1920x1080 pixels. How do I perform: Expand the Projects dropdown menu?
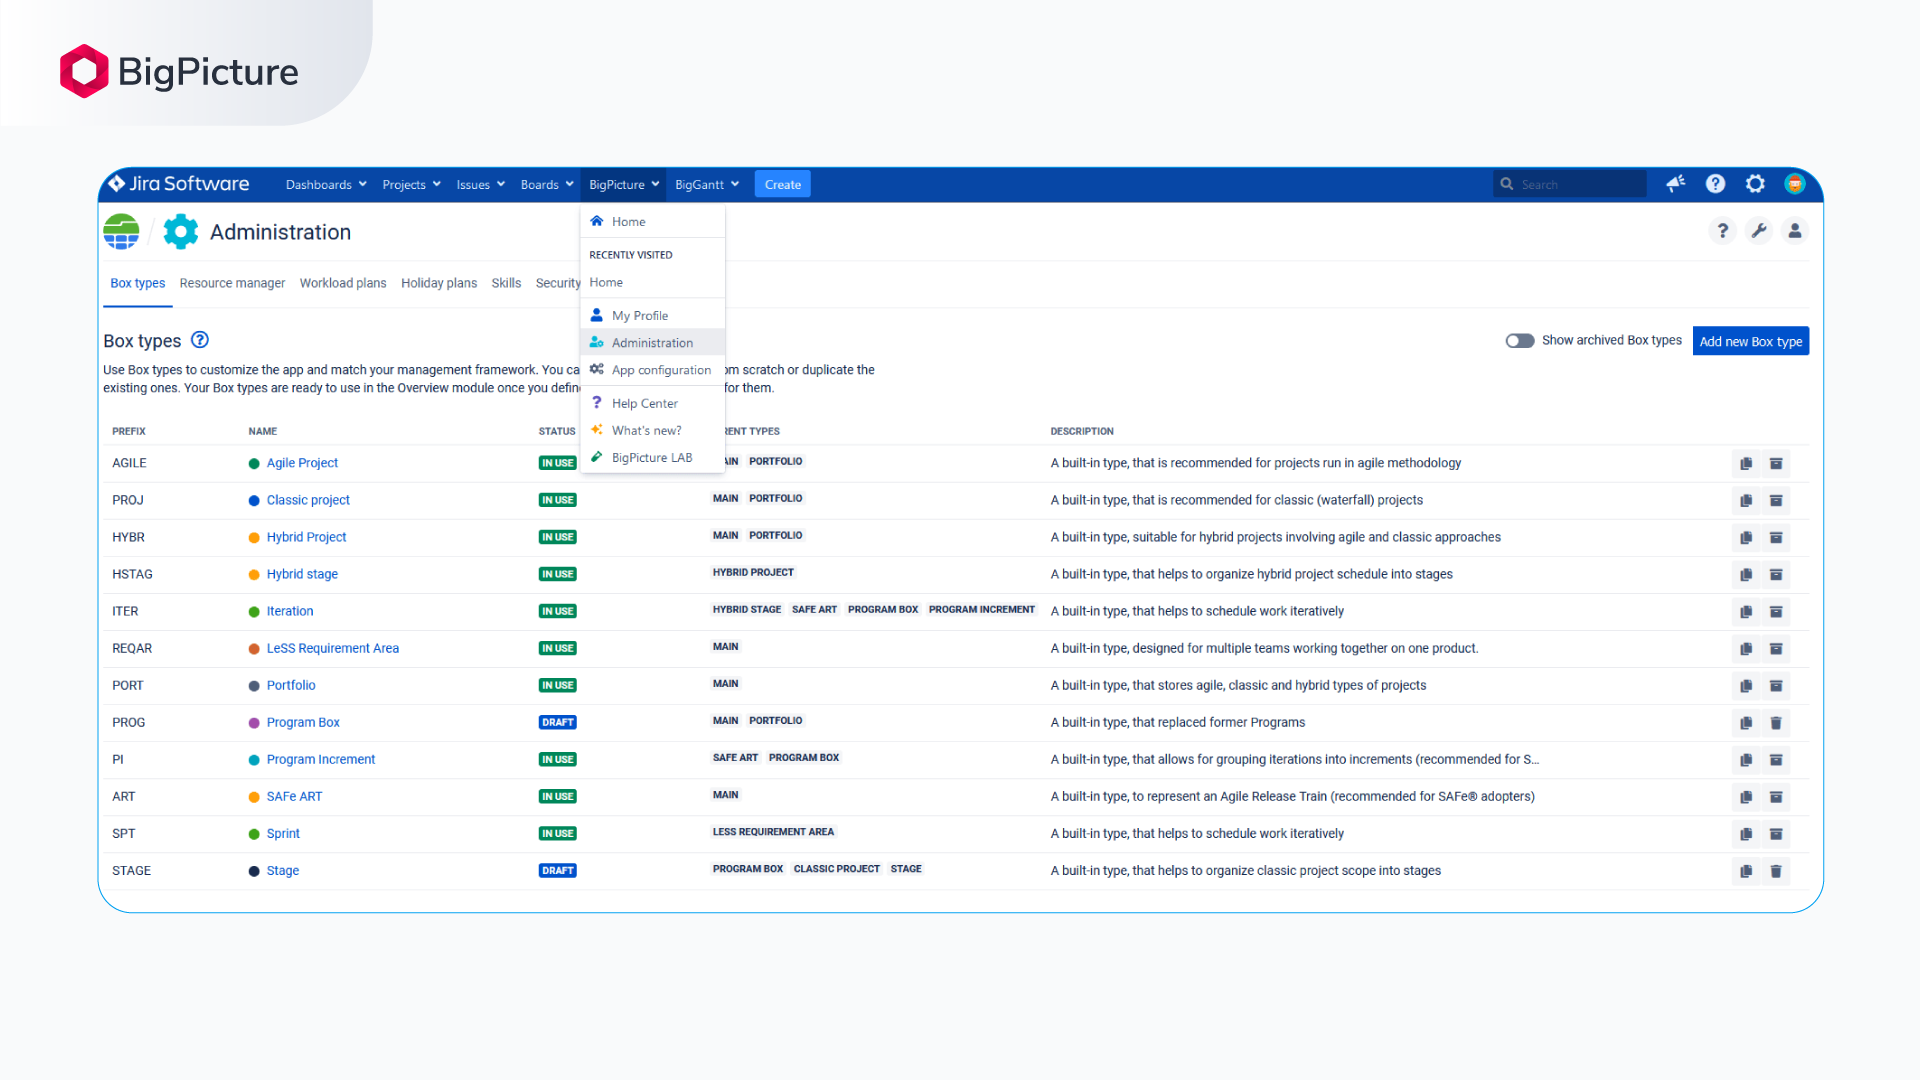coord(411,185)
